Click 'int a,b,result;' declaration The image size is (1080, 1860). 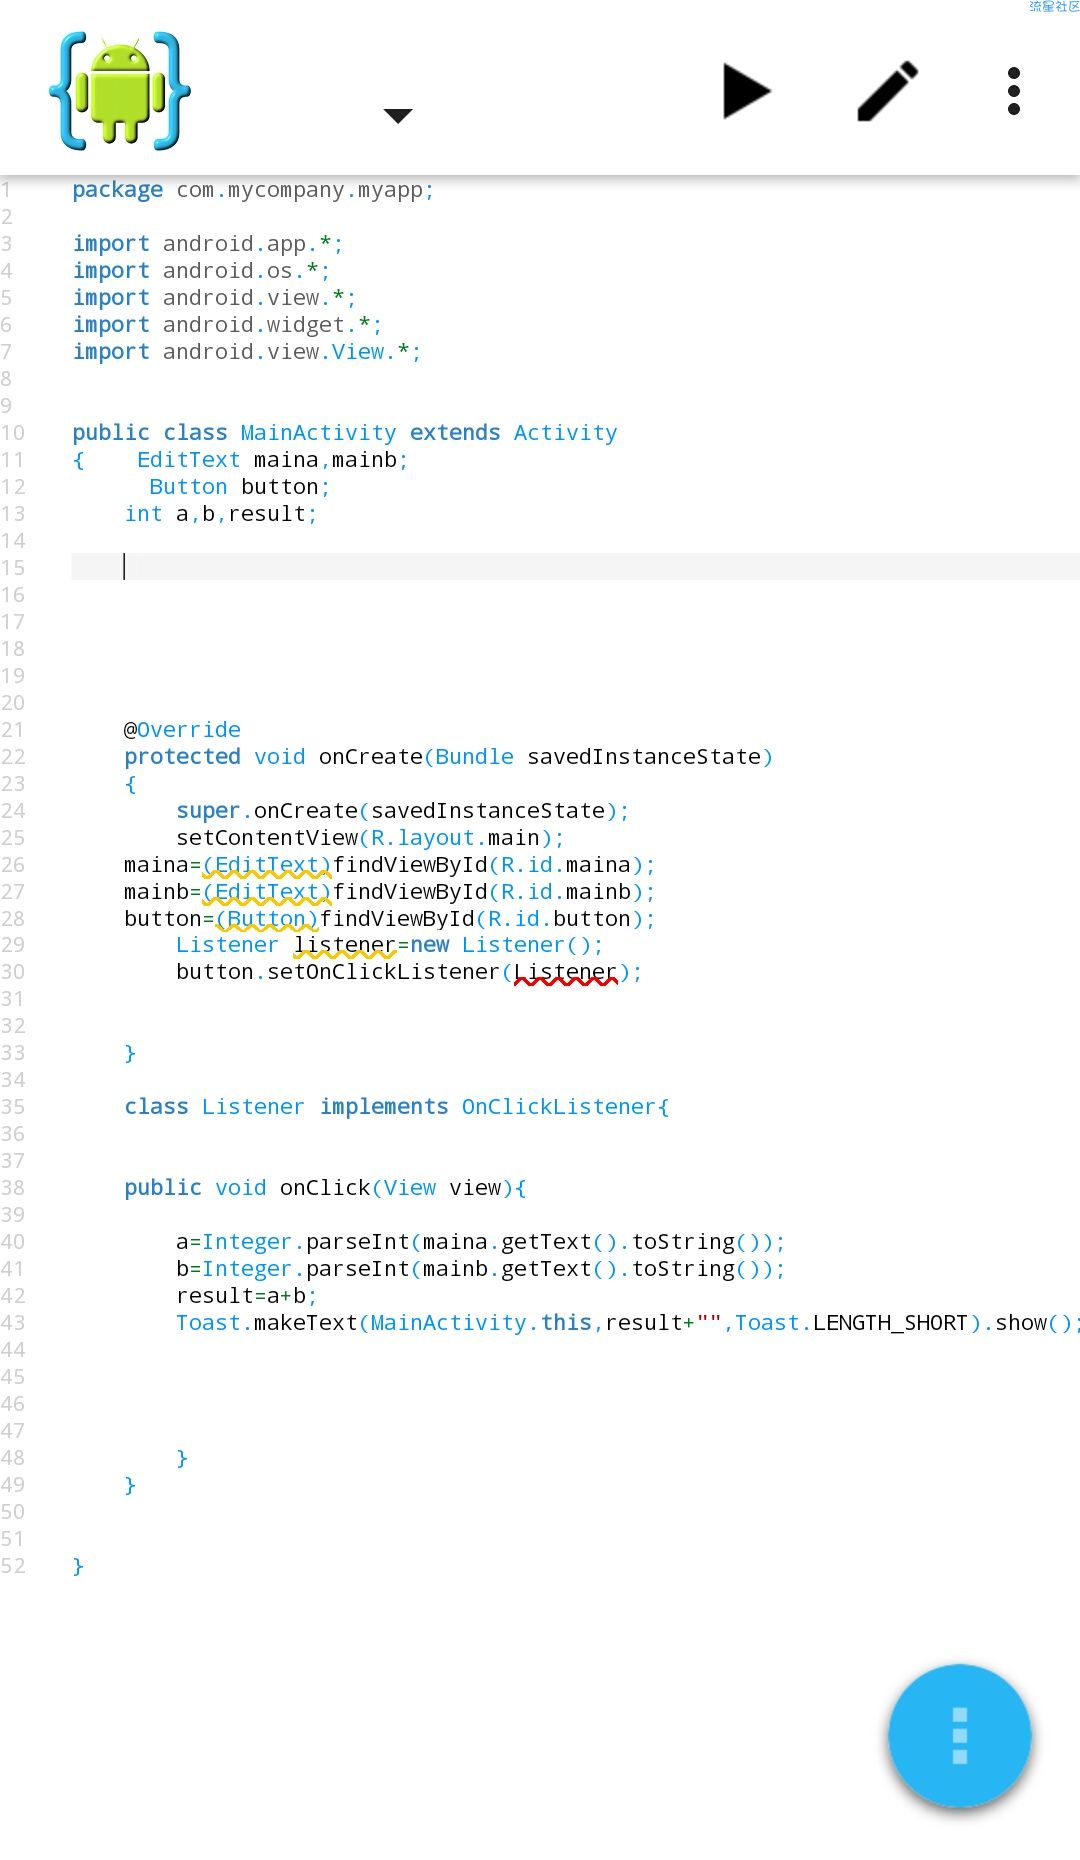point(221,514)
